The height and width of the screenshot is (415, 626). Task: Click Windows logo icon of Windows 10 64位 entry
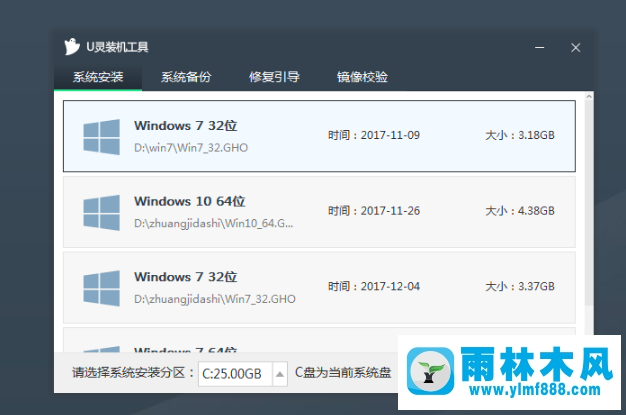(101, 212)
